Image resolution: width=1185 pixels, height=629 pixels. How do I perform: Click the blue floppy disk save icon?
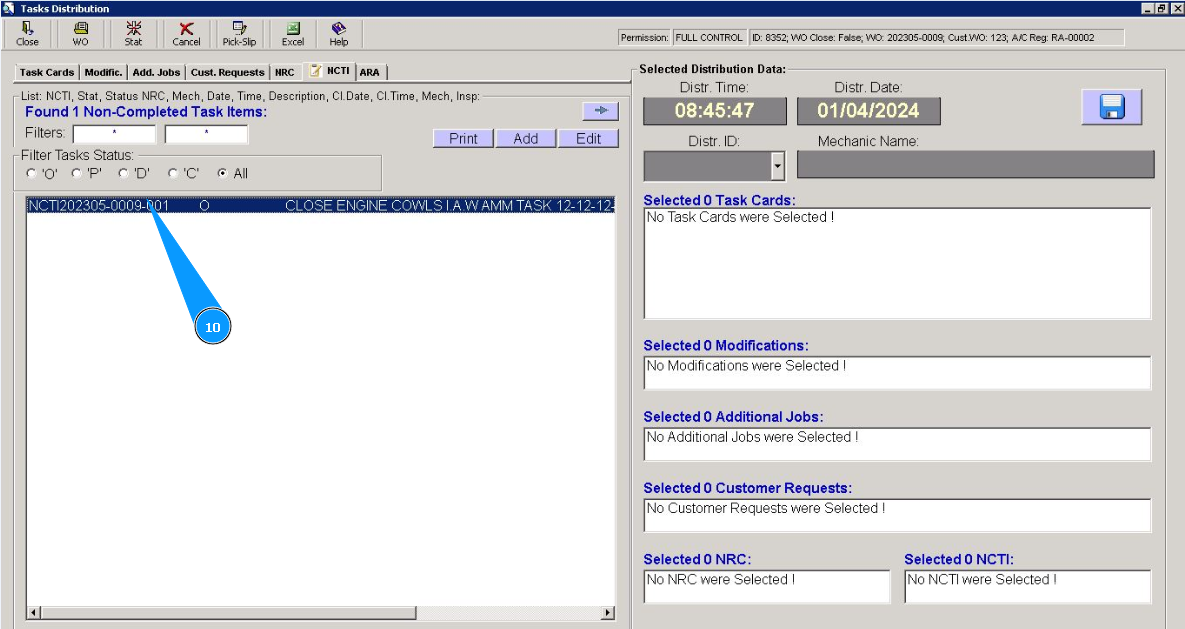pos(1112,107)
